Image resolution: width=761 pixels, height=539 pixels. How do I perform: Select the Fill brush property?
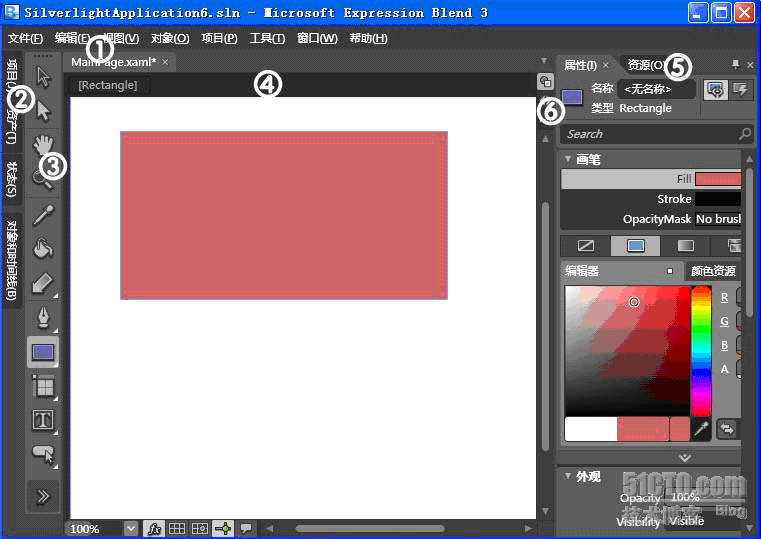click(x=651, y=179)
